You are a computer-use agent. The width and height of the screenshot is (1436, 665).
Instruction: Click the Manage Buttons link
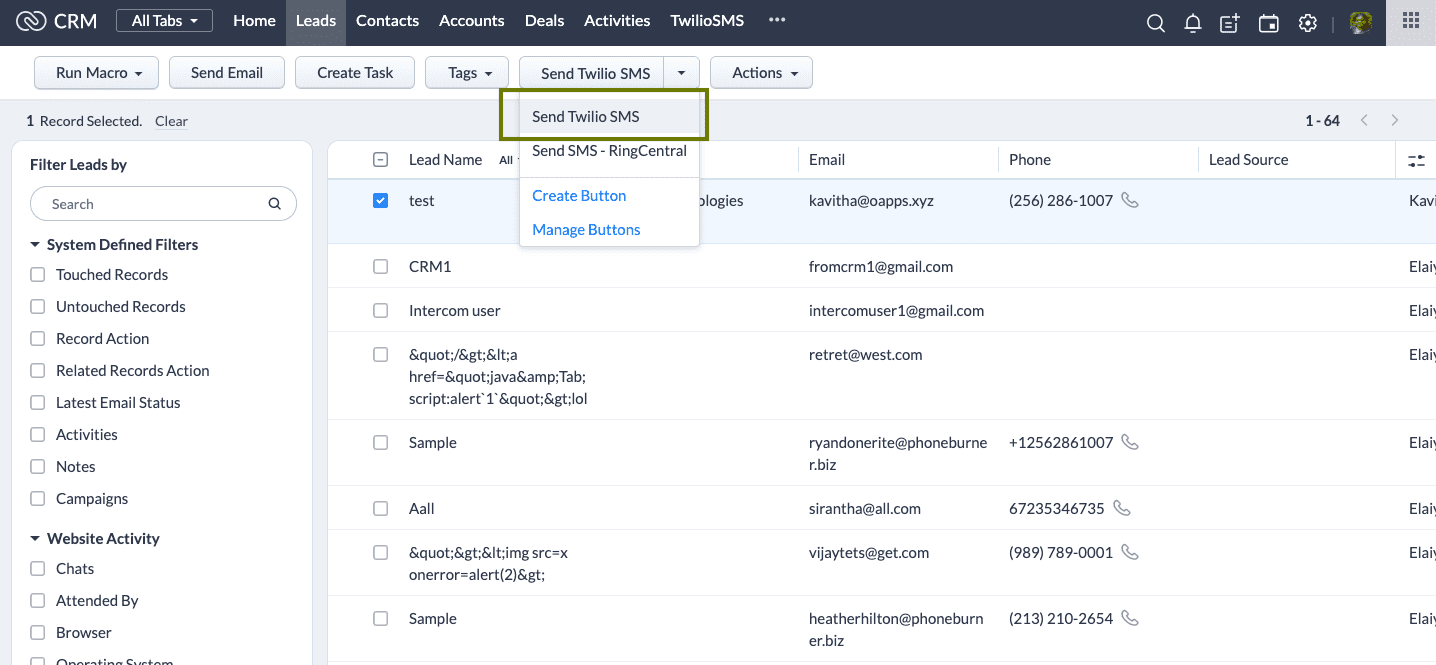[586, 229]
